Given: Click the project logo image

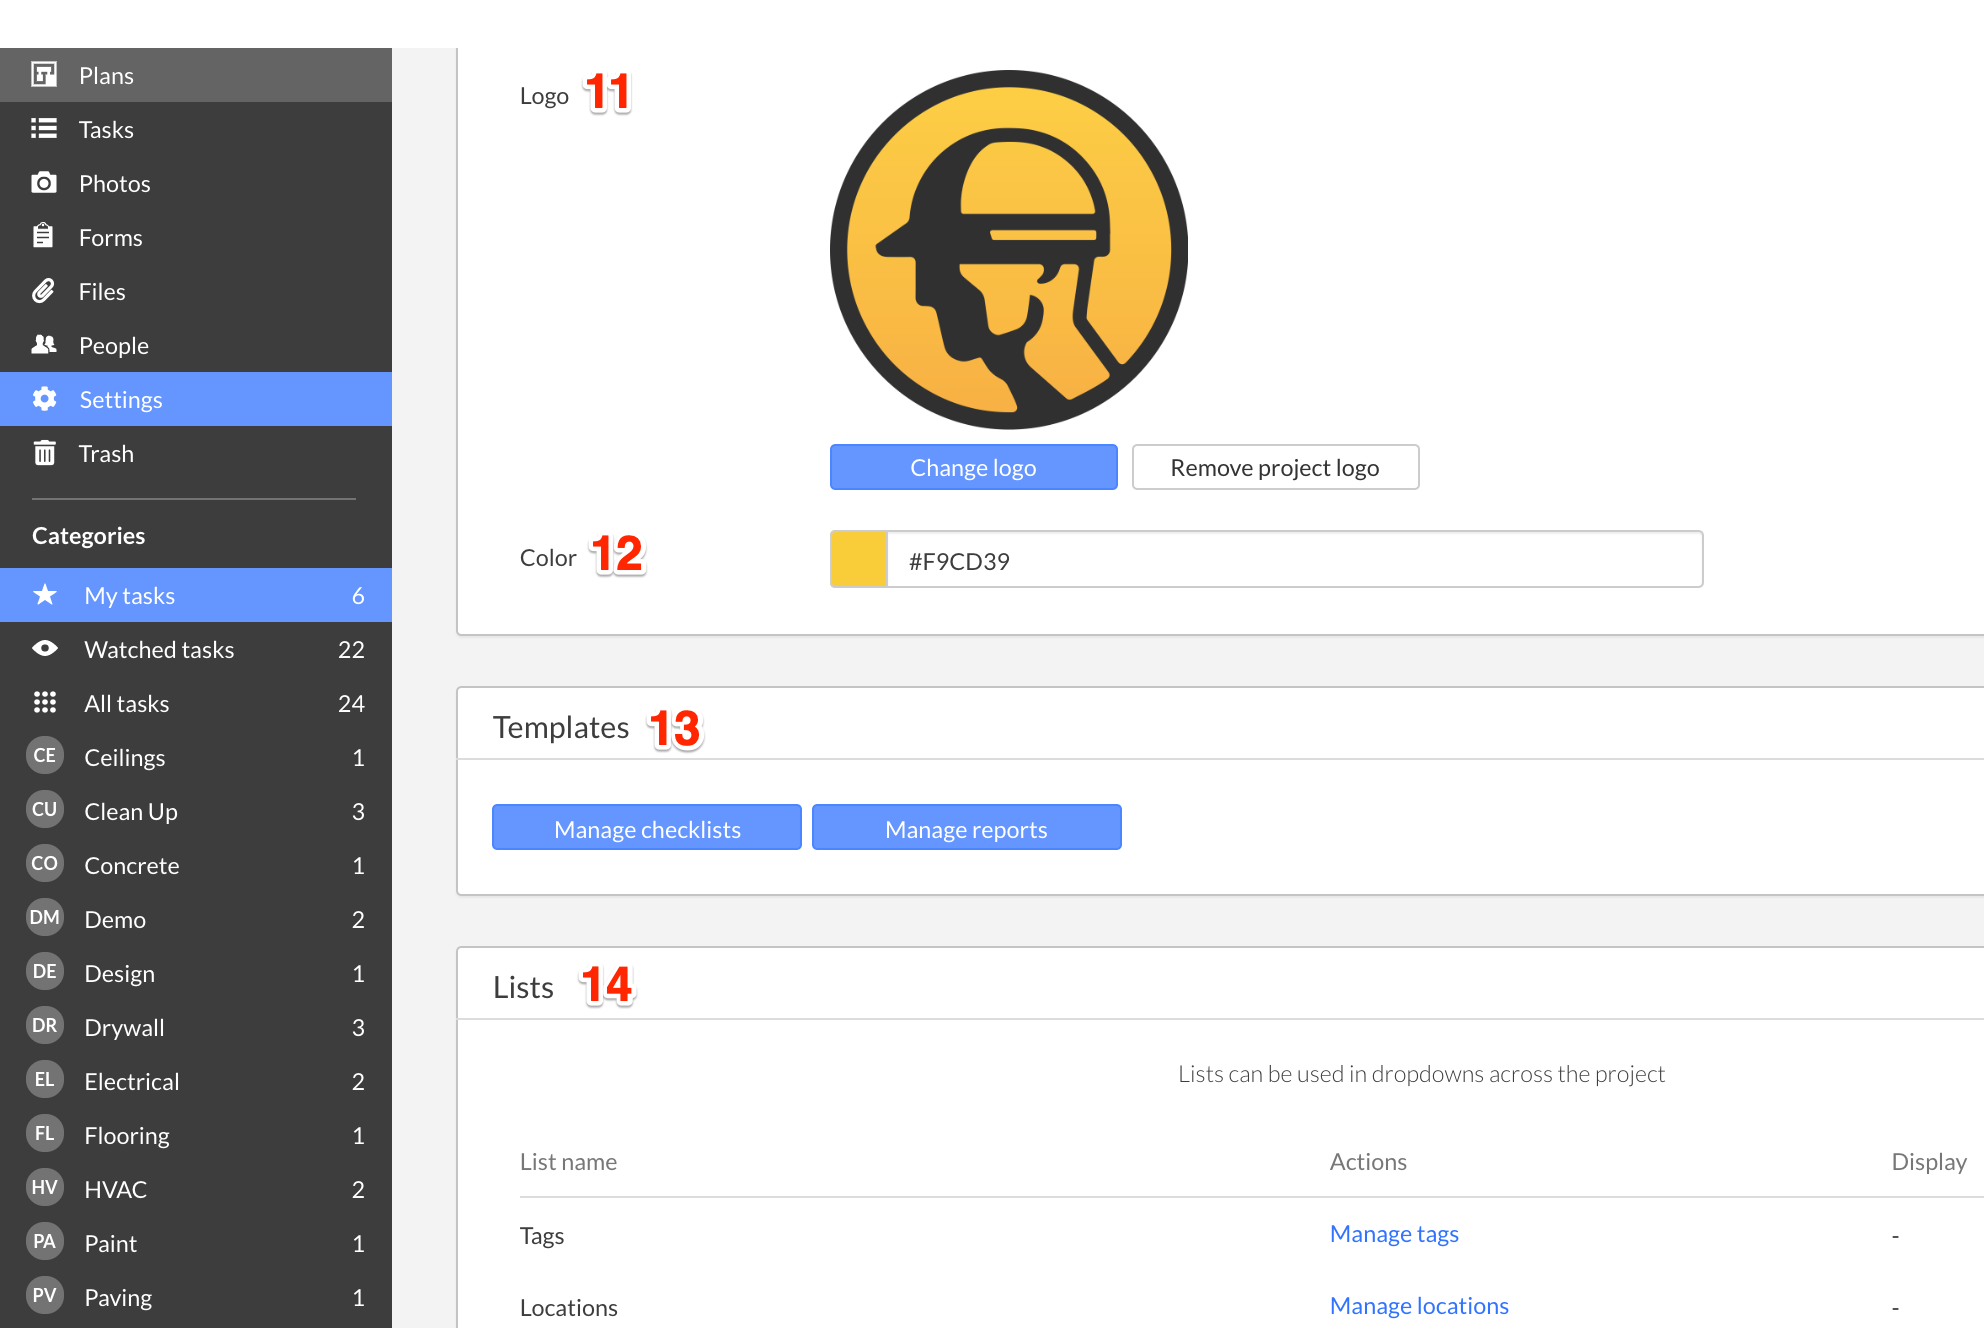Looking at the screenshot, I should (x=1009, y=249).
